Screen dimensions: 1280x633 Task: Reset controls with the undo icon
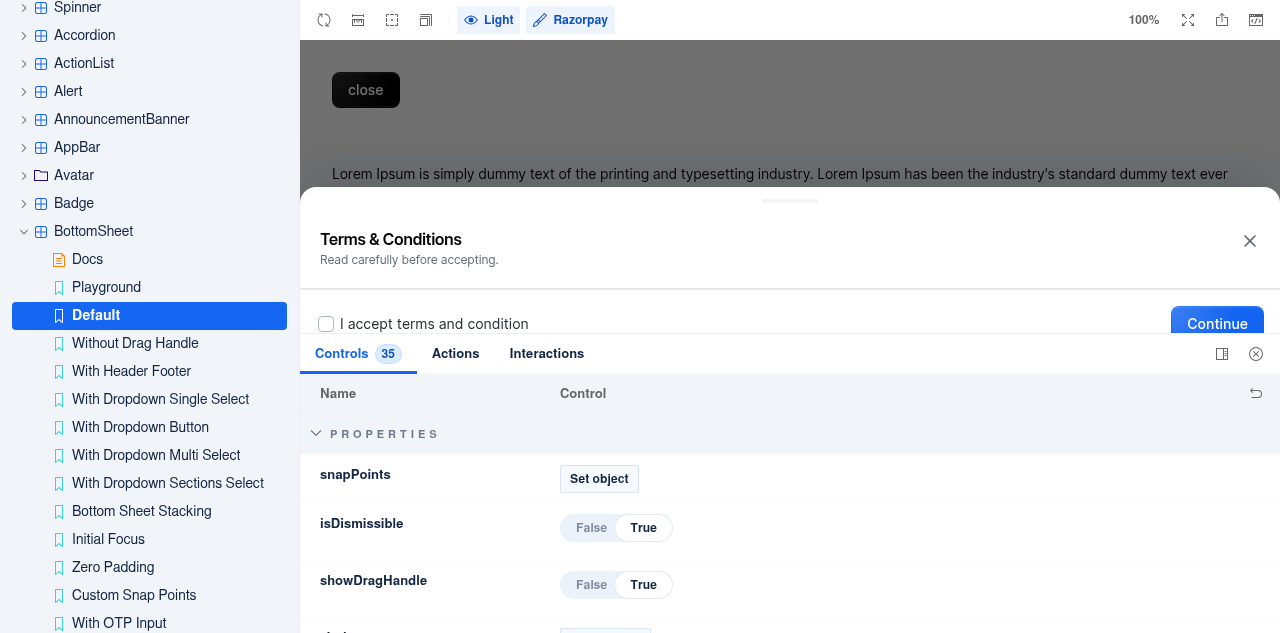(x=1256, y=394)
